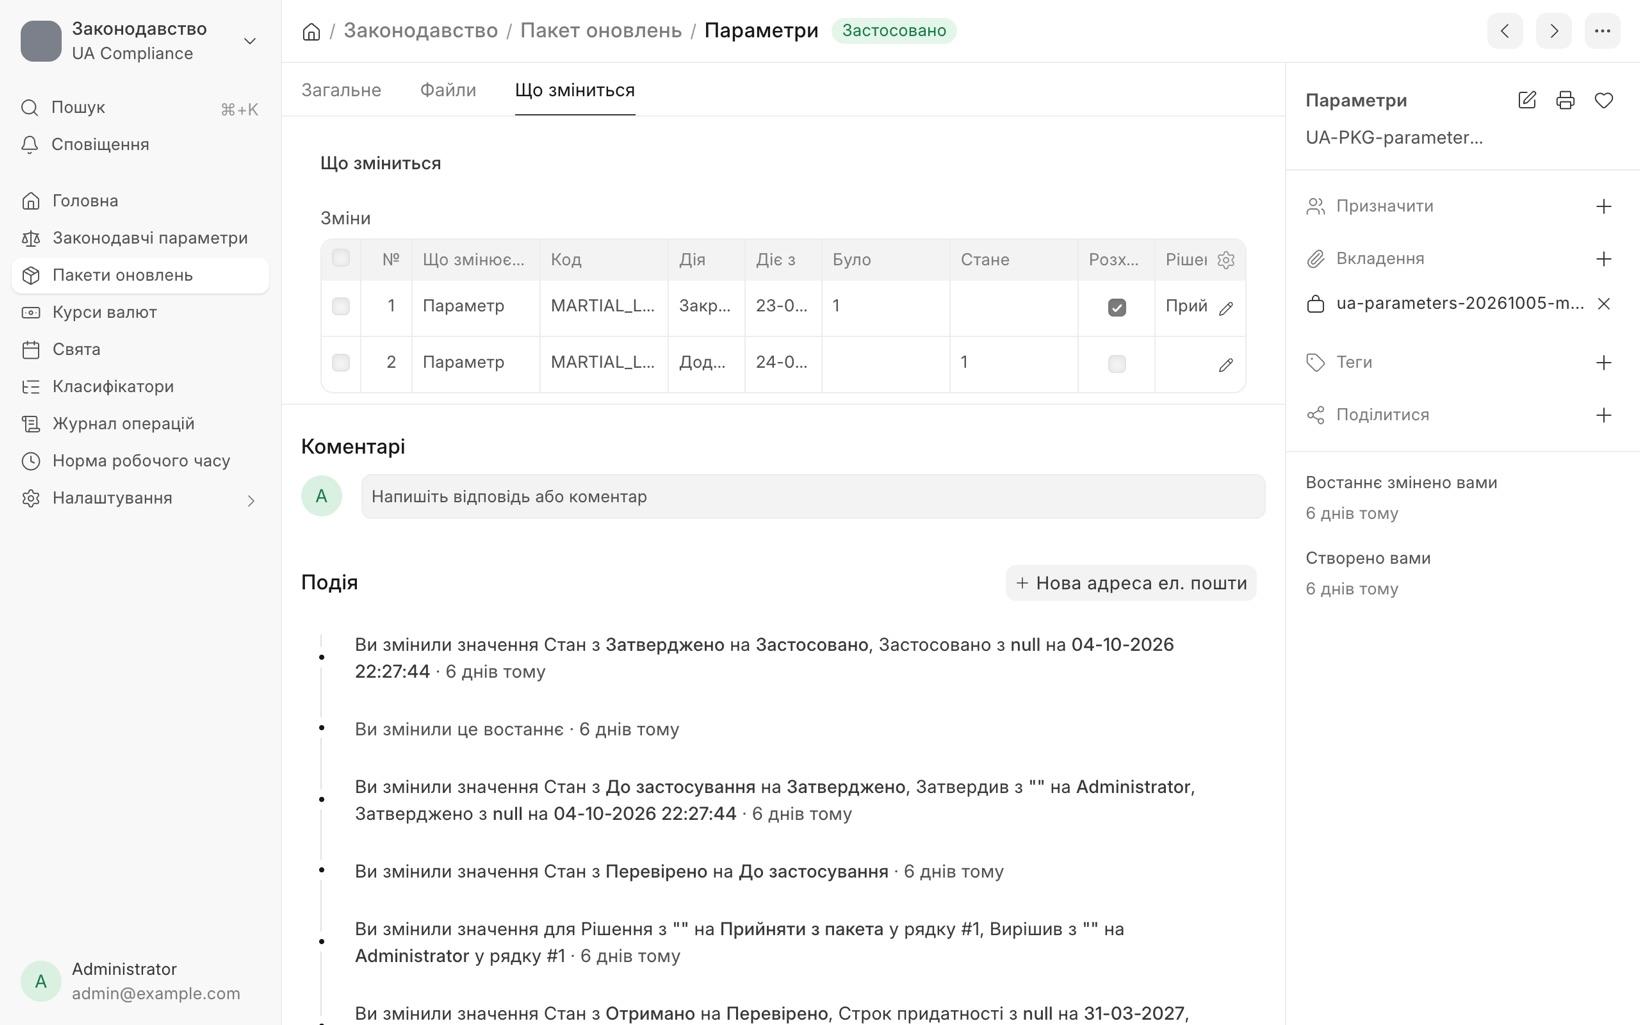
Task: Add attachment via Вкладення plus
Action: [x=1604, y=259]
